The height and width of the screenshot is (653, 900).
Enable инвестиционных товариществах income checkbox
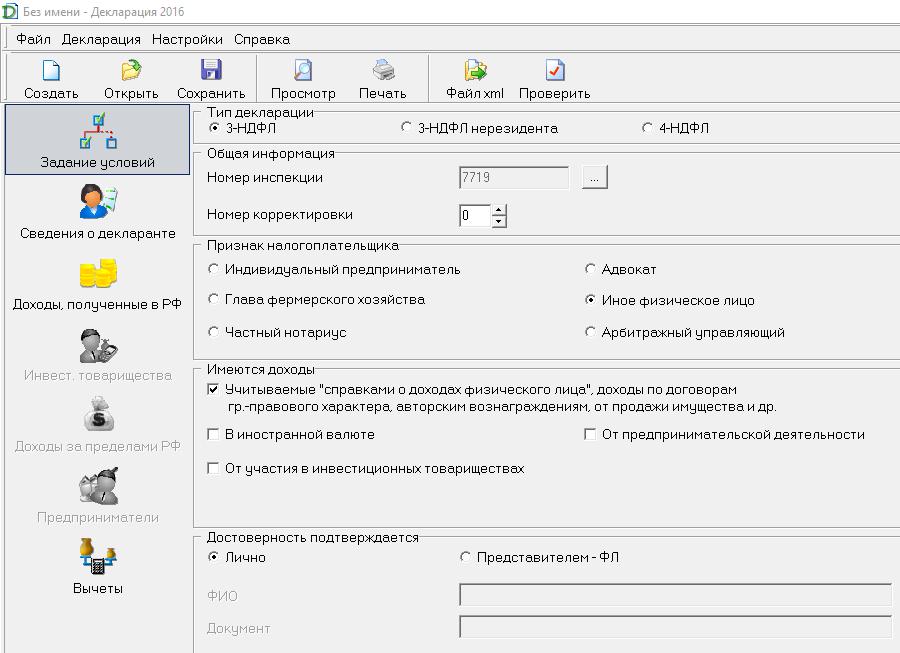(x=213, y=468)
